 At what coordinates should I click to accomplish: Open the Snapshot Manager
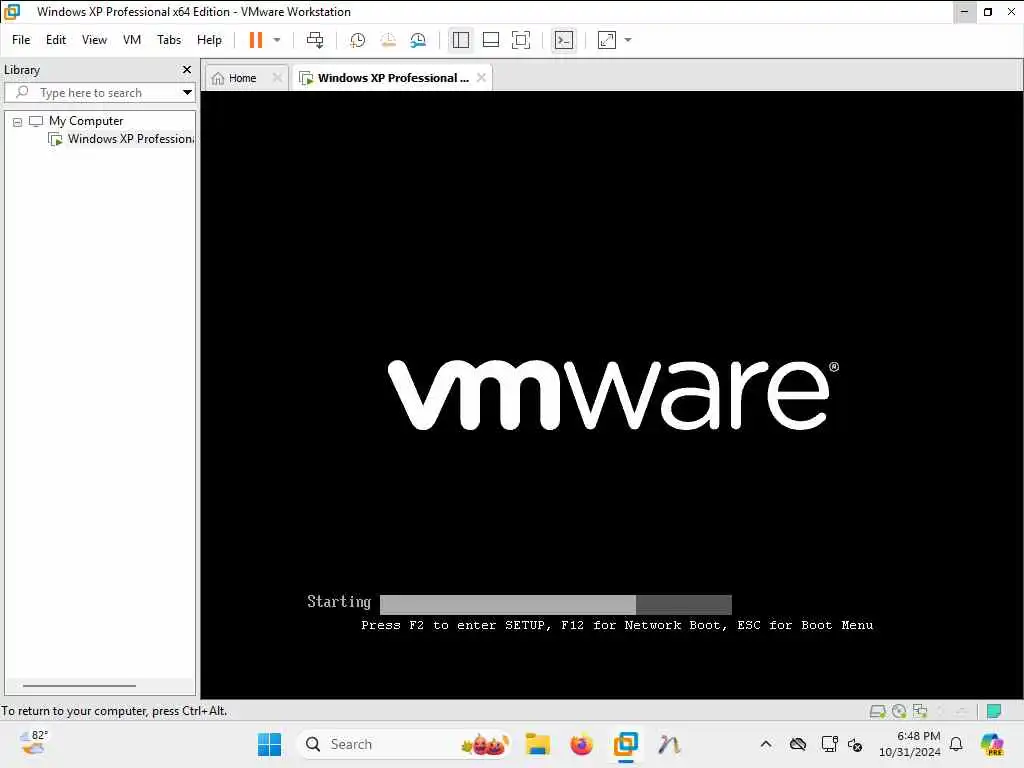click(418, 40)
